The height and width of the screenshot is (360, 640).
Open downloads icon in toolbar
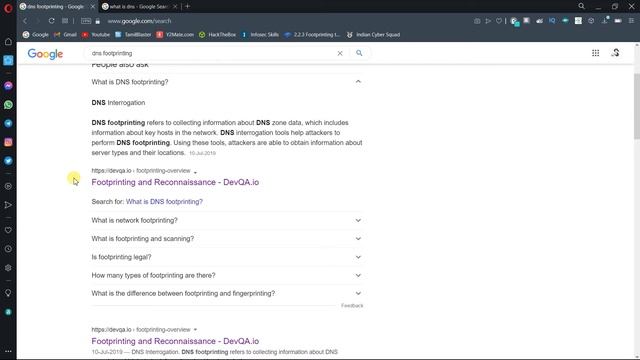604,21
